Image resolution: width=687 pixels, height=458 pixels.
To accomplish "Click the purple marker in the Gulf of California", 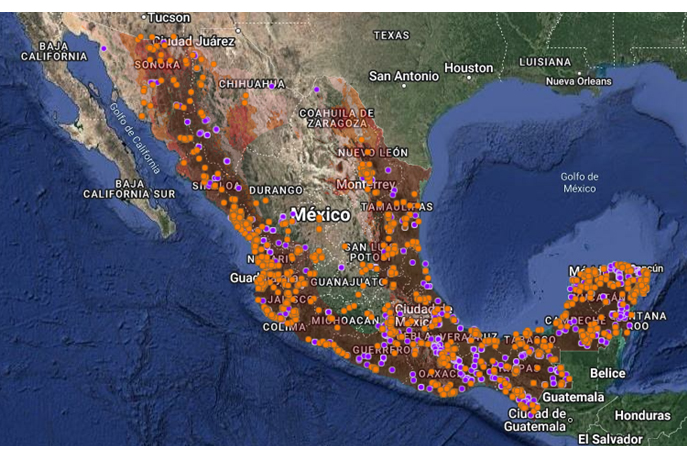I will click(x=104, y=48).
